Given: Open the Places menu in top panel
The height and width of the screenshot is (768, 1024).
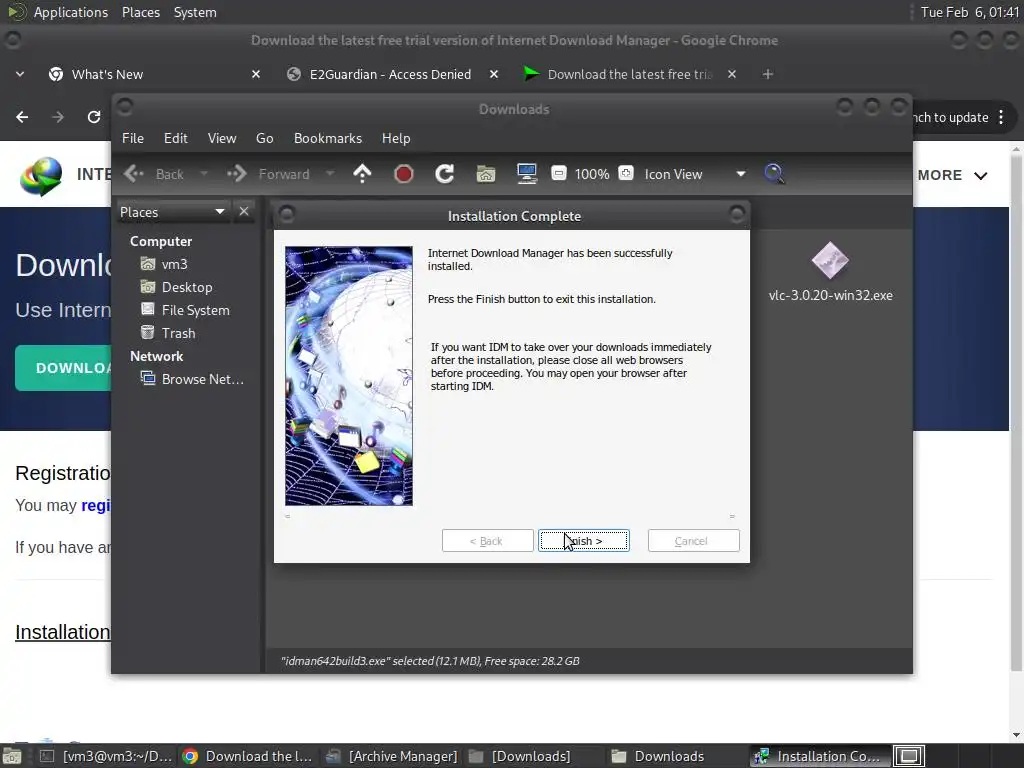Looking at the screenshot, I should 141,12.
